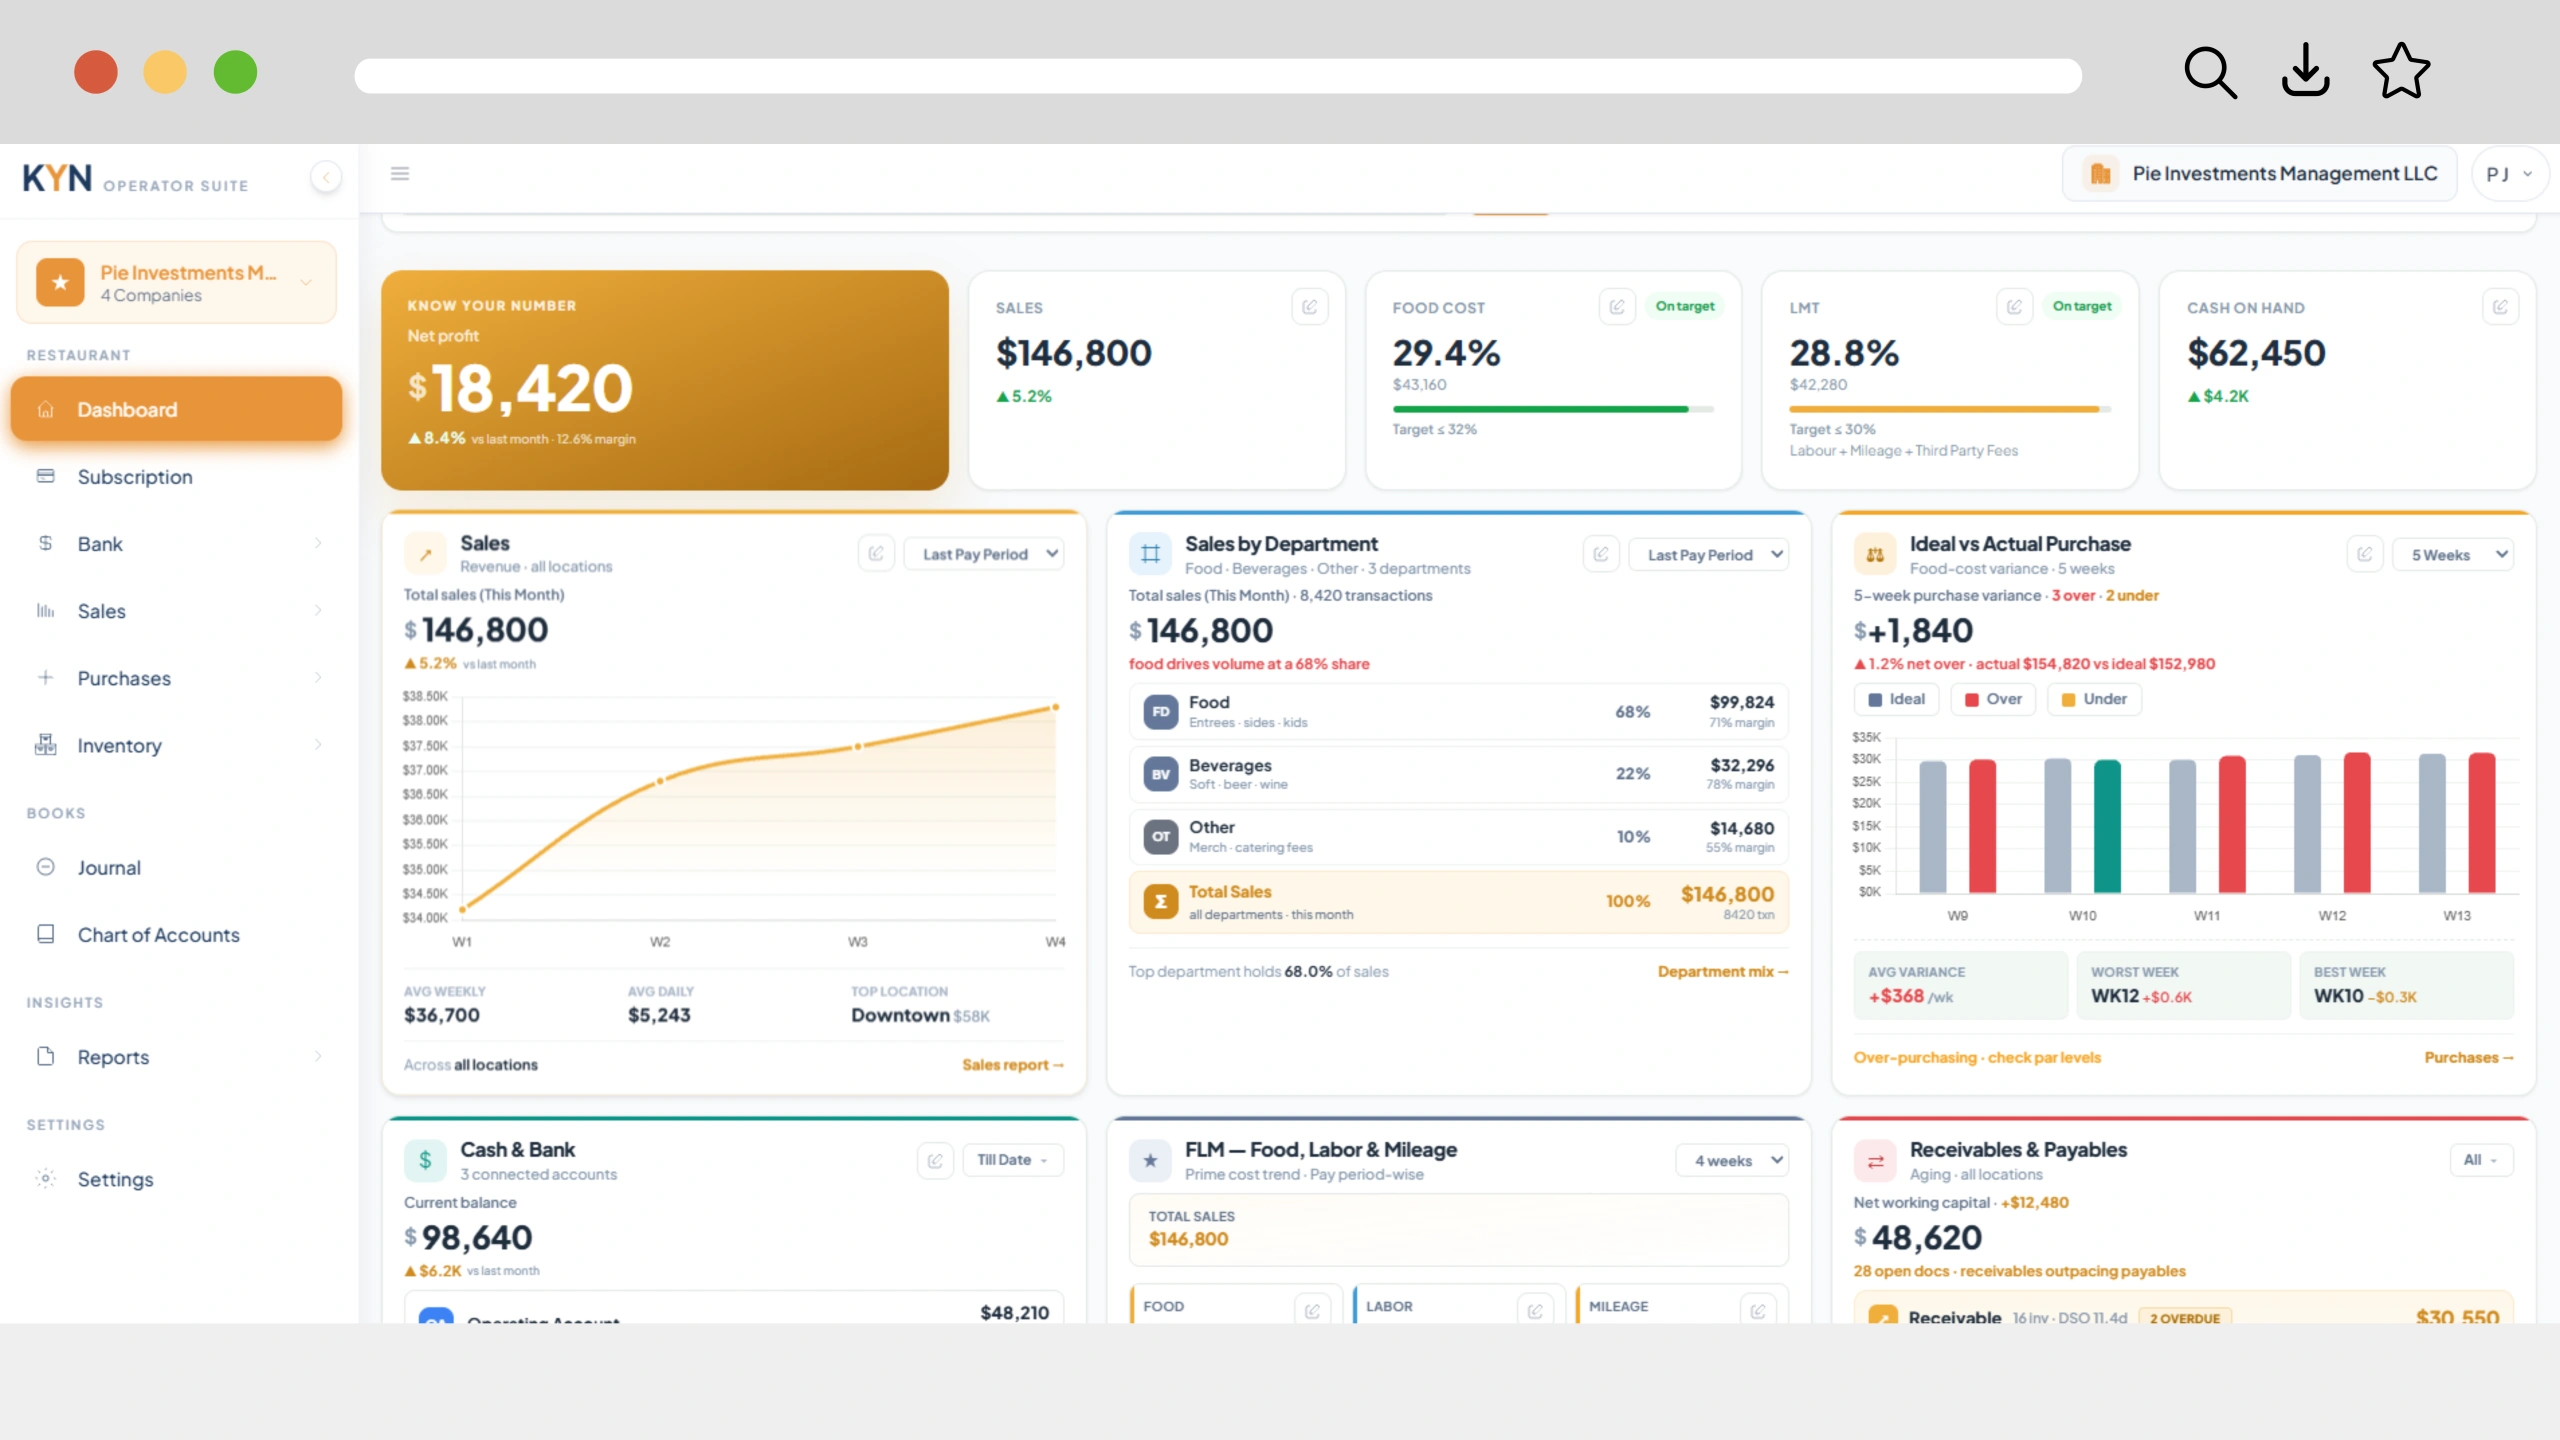Viewport: 2560px width, 1440px height.
Task: Toggle the Ideal legend series
Action: point(1896,699)
